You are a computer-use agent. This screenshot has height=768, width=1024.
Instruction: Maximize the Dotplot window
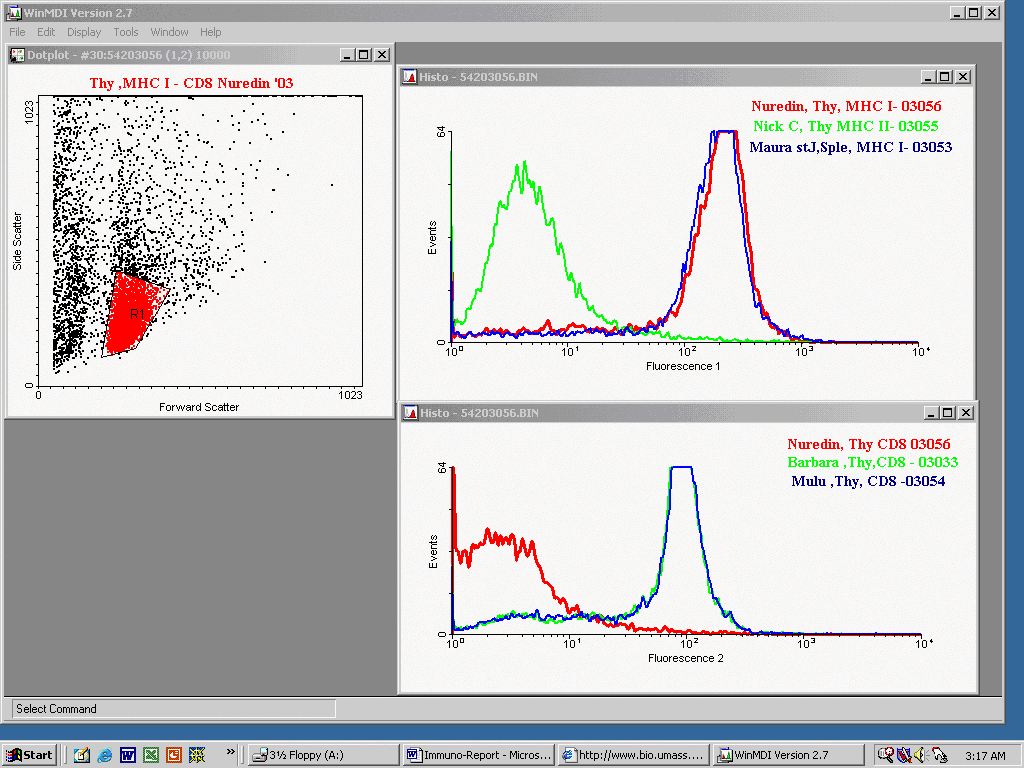coord(364,55)
